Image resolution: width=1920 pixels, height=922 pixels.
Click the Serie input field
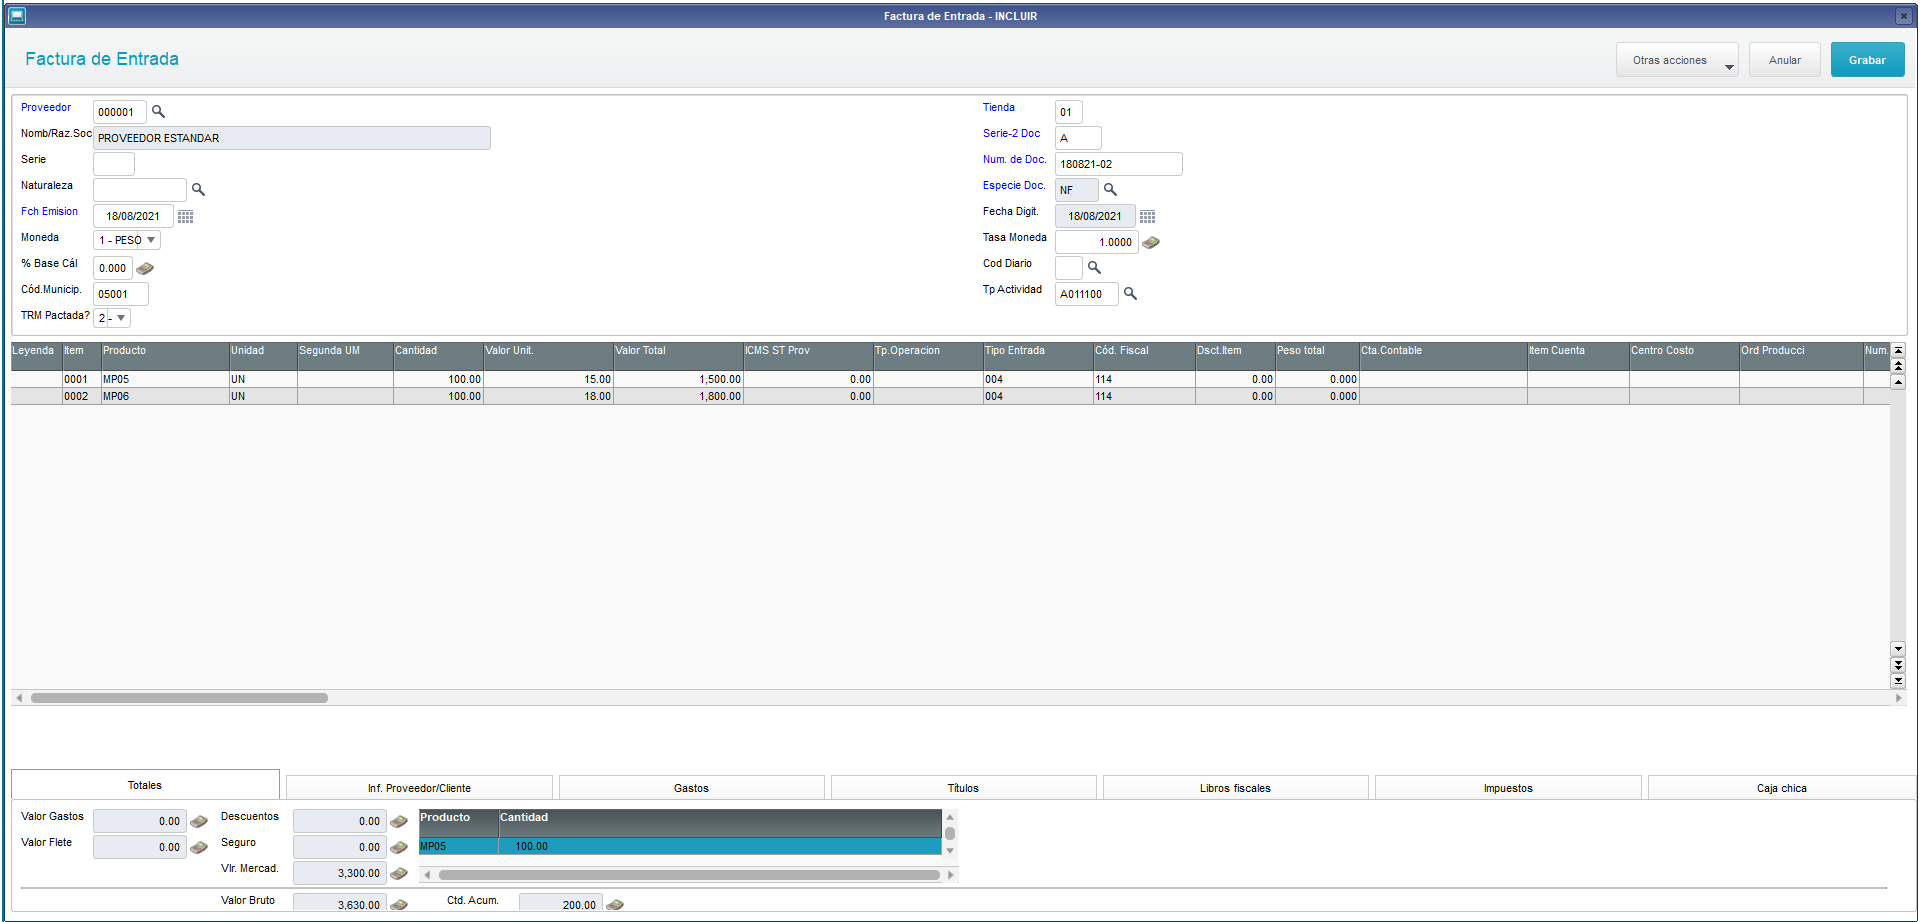(114, 164)
